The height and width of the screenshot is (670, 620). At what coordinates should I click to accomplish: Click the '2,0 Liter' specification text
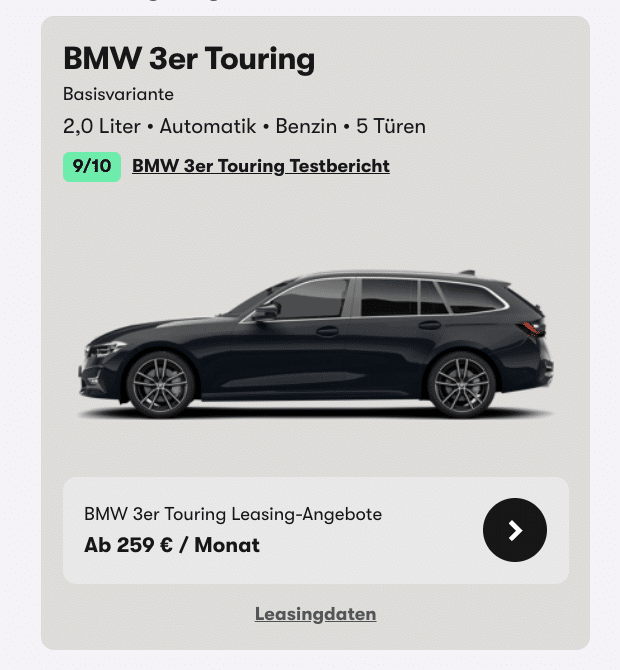pyautogui.click(x=102, y=126)
